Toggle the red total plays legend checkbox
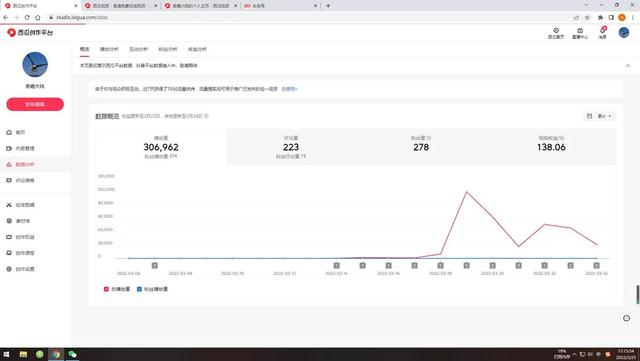Image resolution: width=640 pixels, height=361 pixels. 106,289
